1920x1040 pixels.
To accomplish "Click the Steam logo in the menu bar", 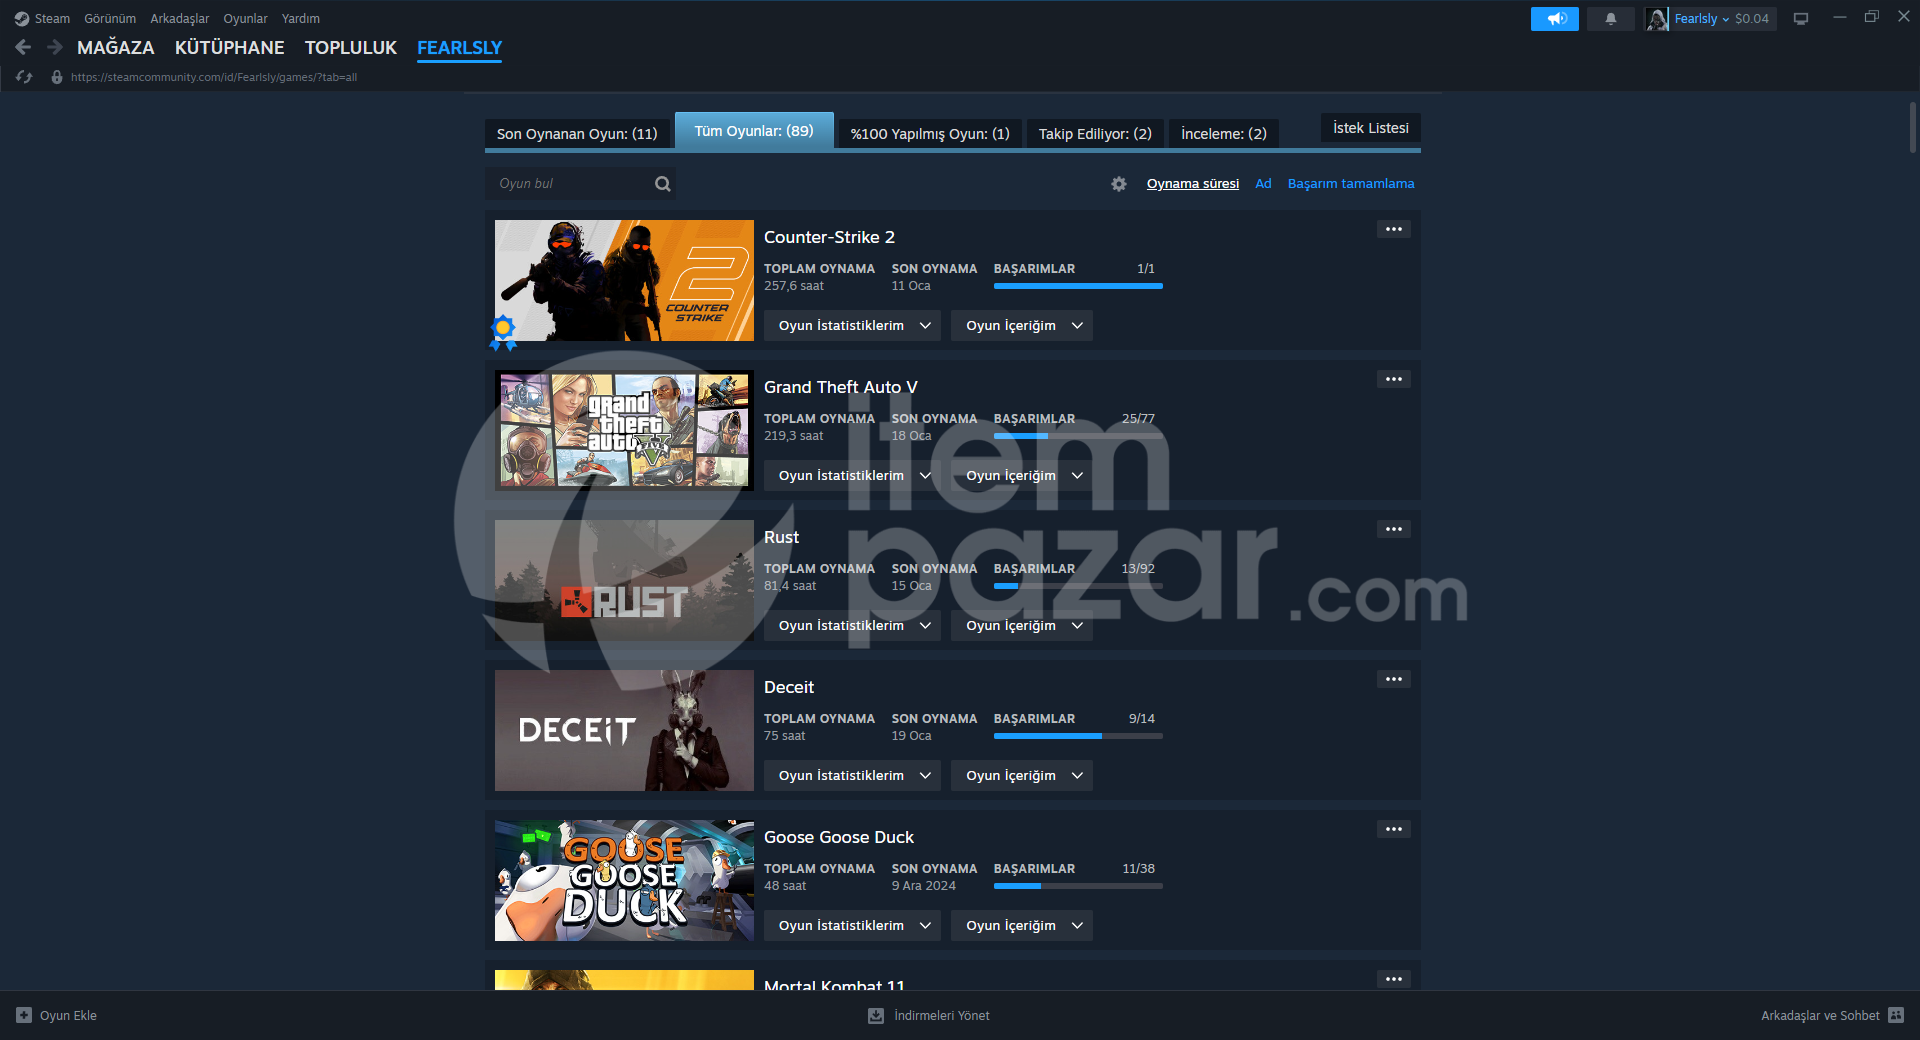I will (22, 19).
